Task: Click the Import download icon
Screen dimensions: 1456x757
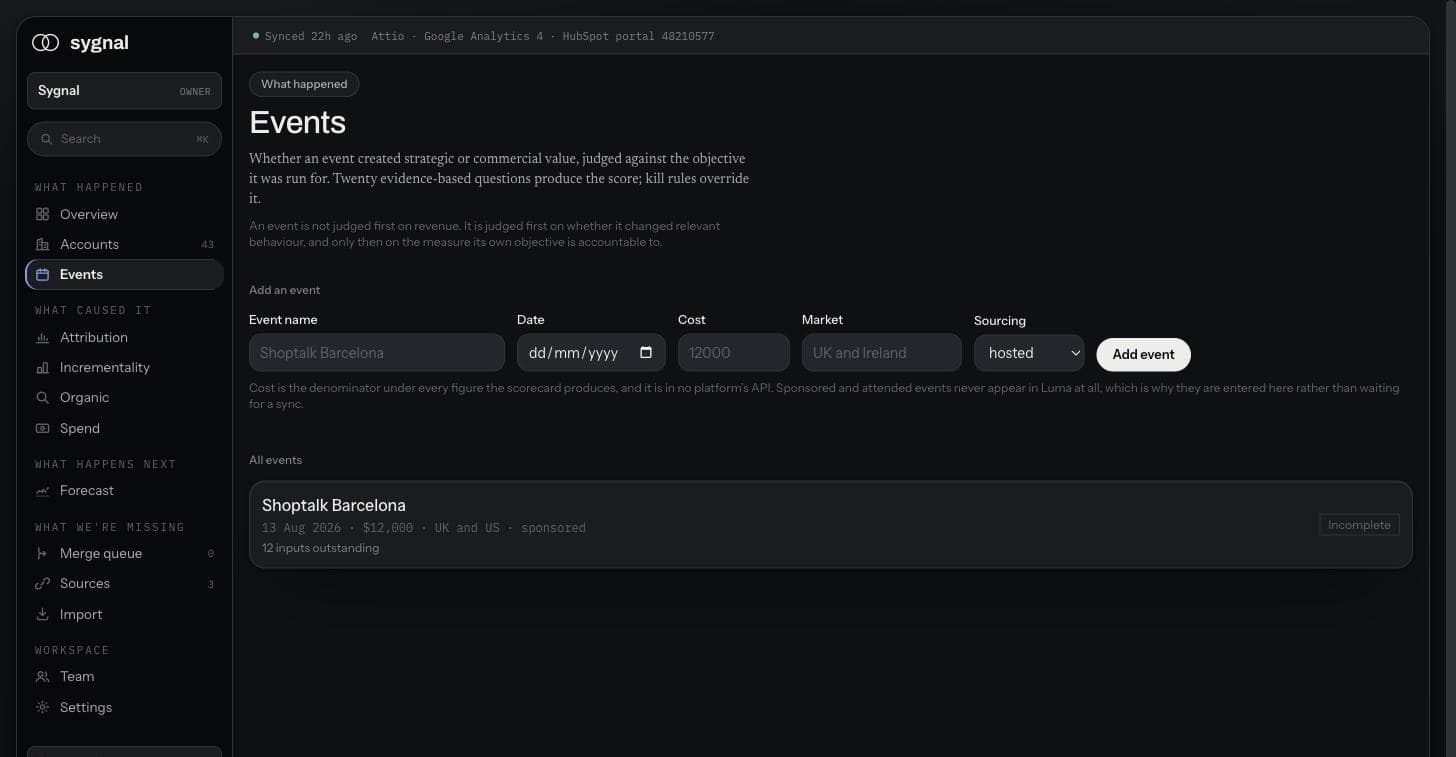Action: [x=42, y=614]
